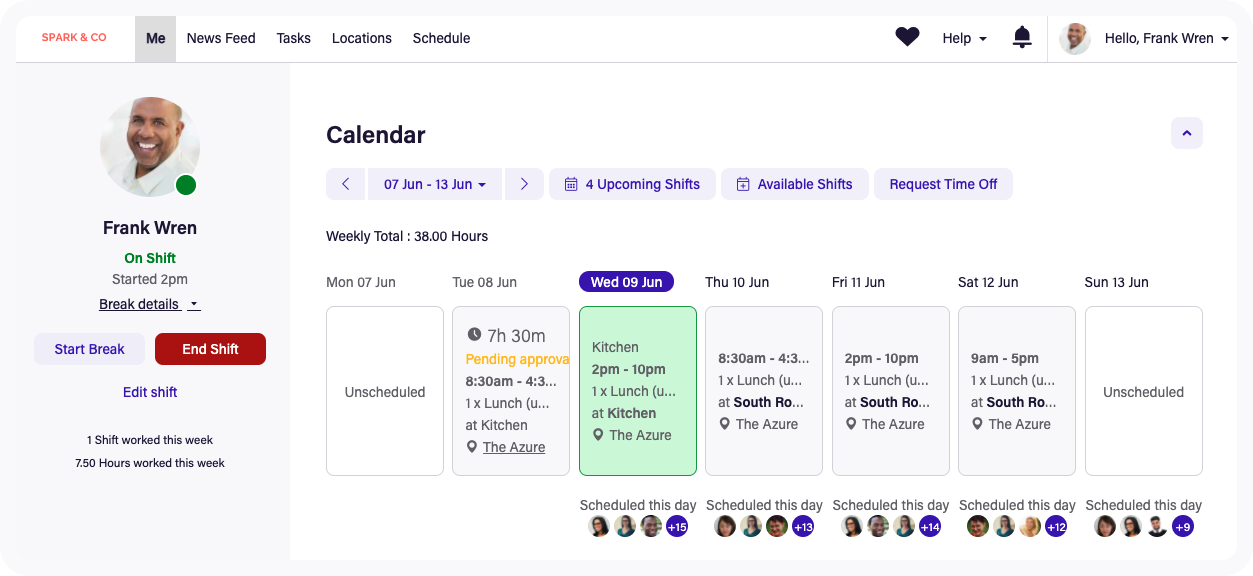1253x576 pixels.
Task: Collapse the Calendar section chevron
Action: (x=1186, y=133)
